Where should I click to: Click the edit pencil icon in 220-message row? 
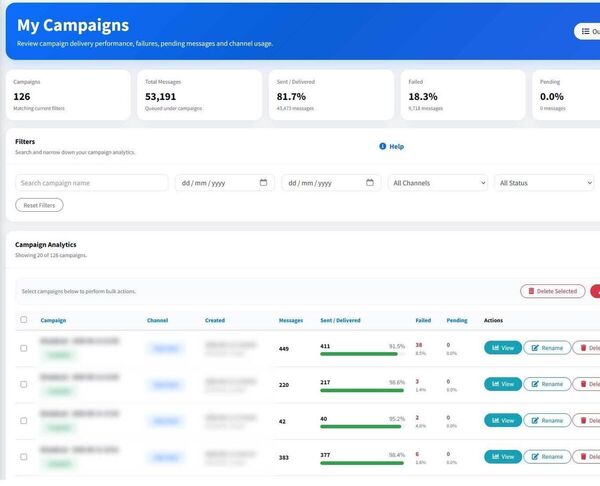[535, 384]
